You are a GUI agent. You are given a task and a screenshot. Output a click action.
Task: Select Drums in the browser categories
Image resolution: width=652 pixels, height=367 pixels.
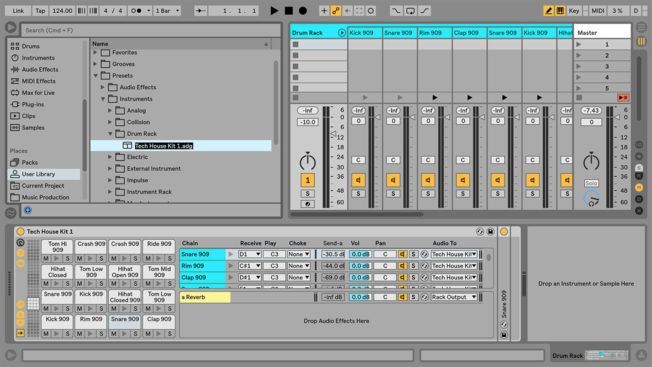(x=30, y=46)
